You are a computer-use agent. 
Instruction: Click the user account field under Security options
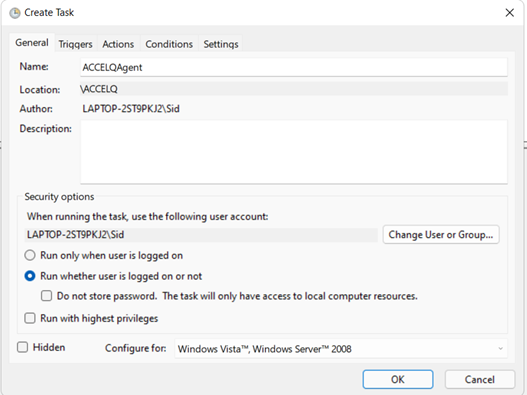tap(201, 235)
